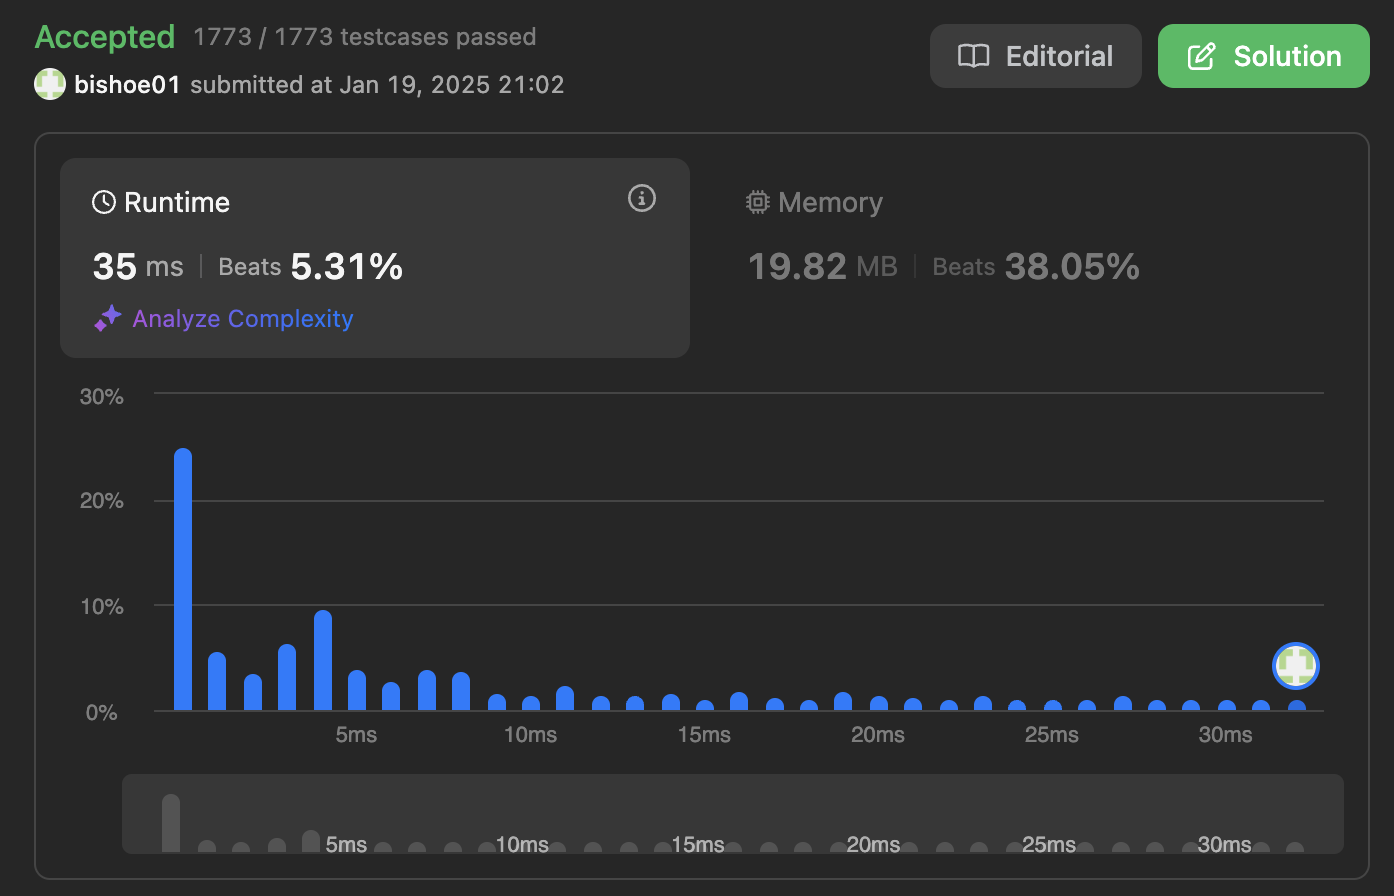1394x896 pixels.
Task: Click the tallest blue bar in chart
Action: [x=183, y=579]
